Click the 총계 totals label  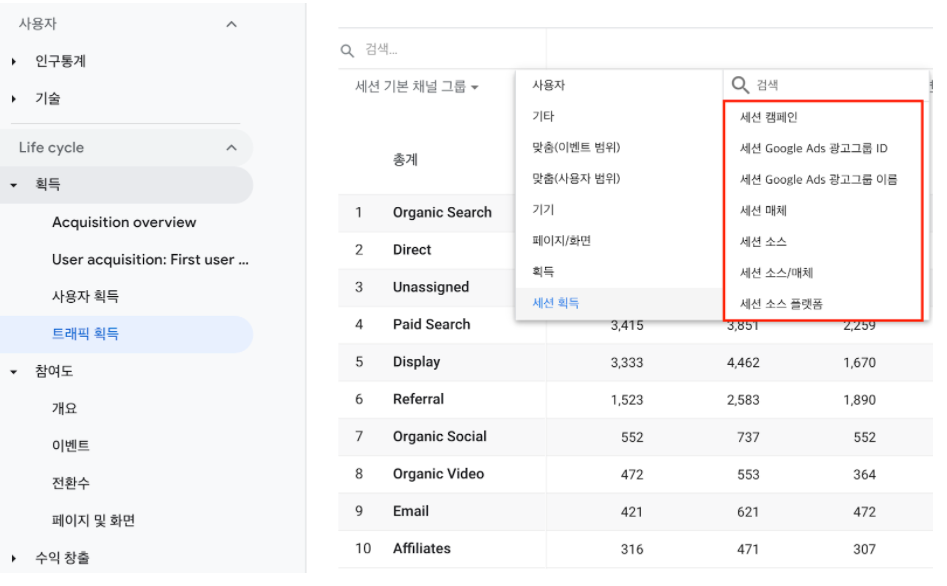point(405,159)
